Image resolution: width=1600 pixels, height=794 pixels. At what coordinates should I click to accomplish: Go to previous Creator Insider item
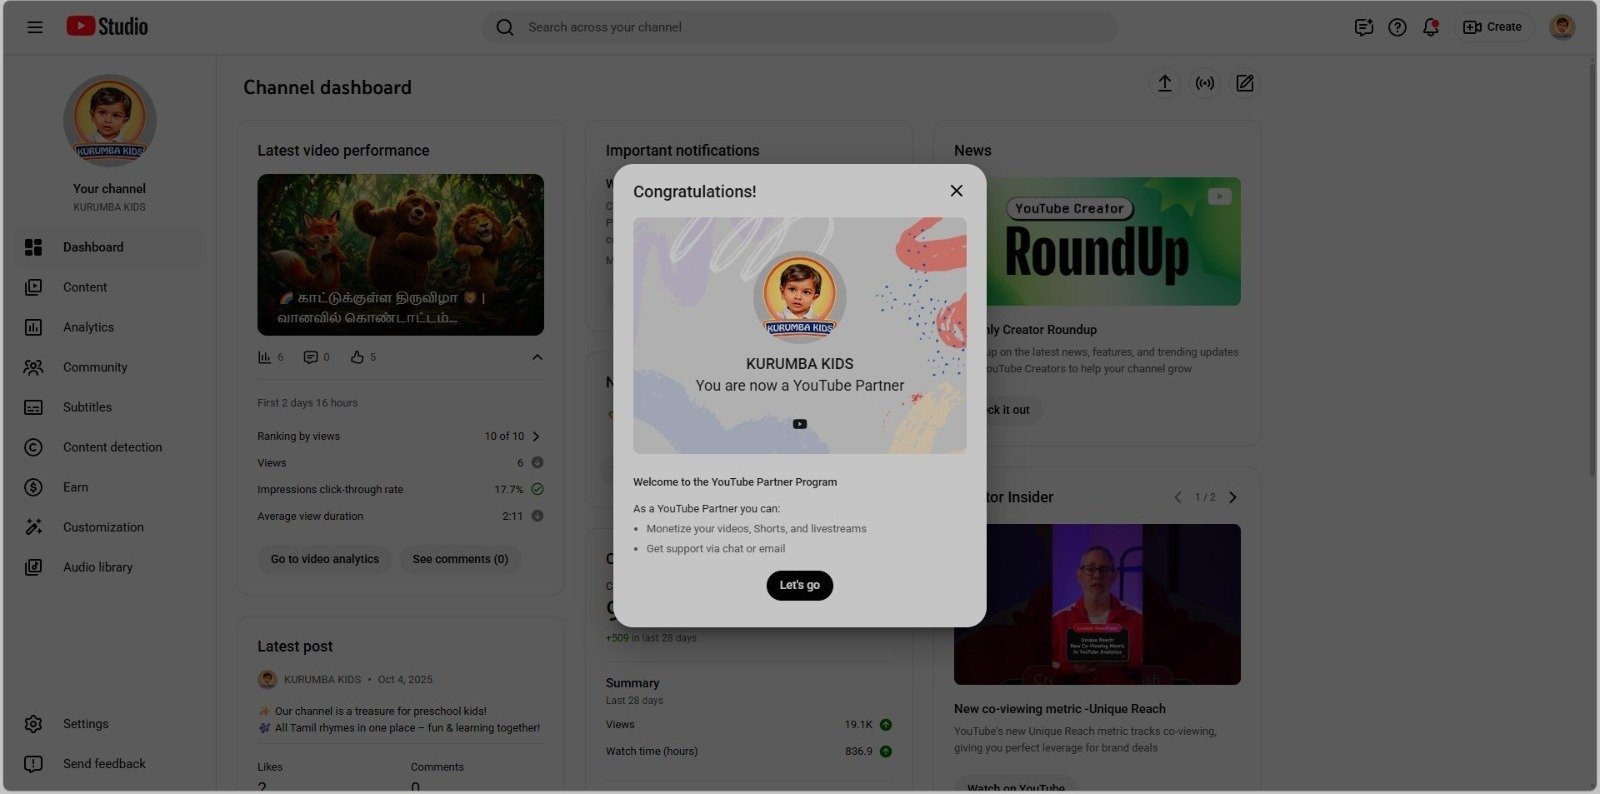click(x=1178, y=497)
